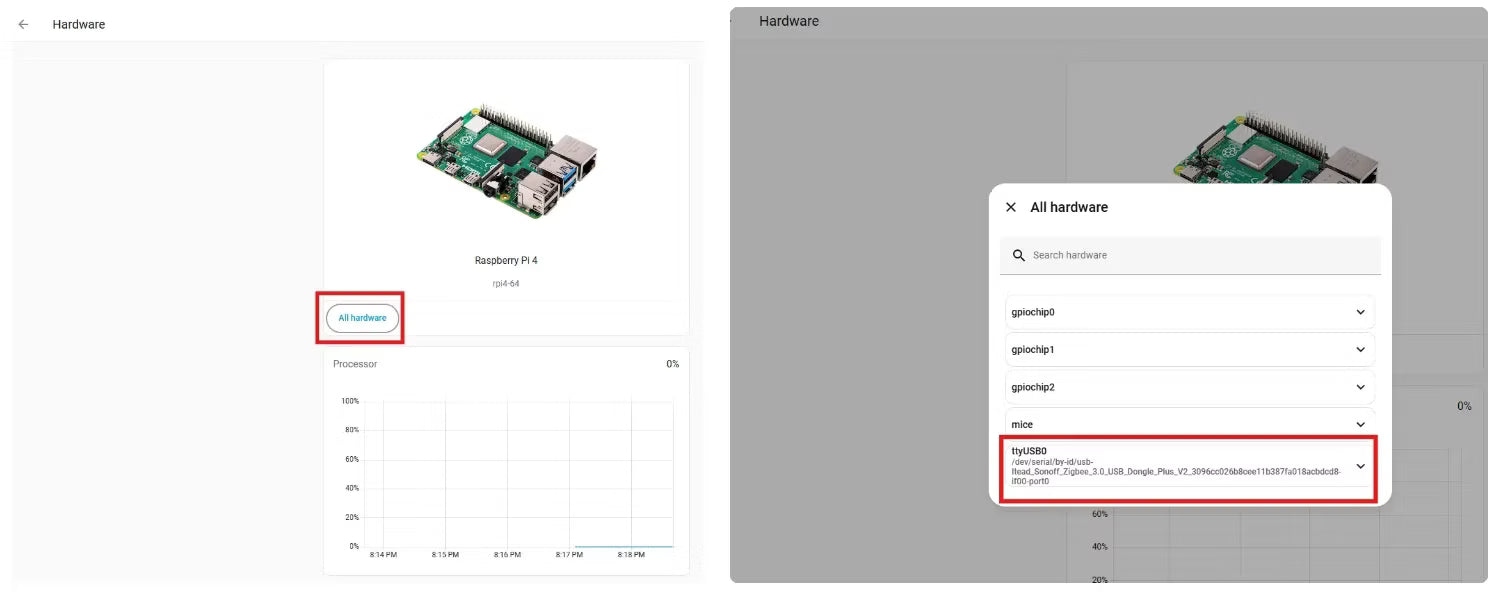Expand the gpiochip0 entry
The image size is (1493, 596).
pyautogui.click(x=1360, y=312)
